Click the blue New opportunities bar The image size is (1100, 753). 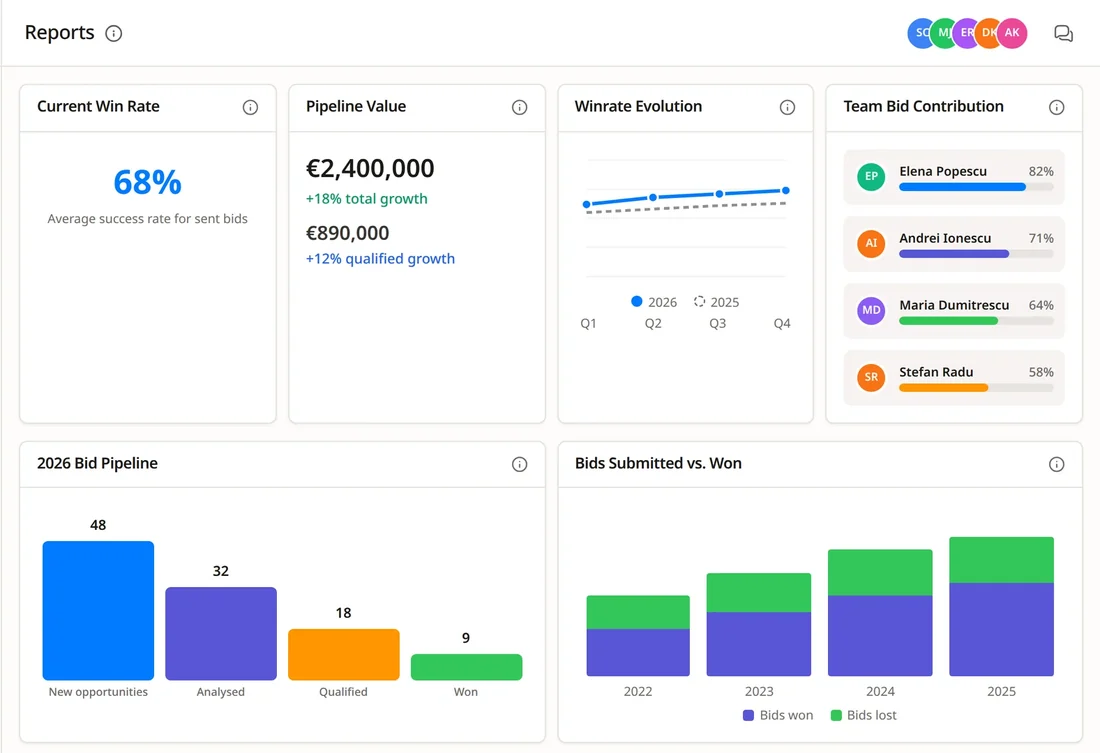[x=98, y=611]
